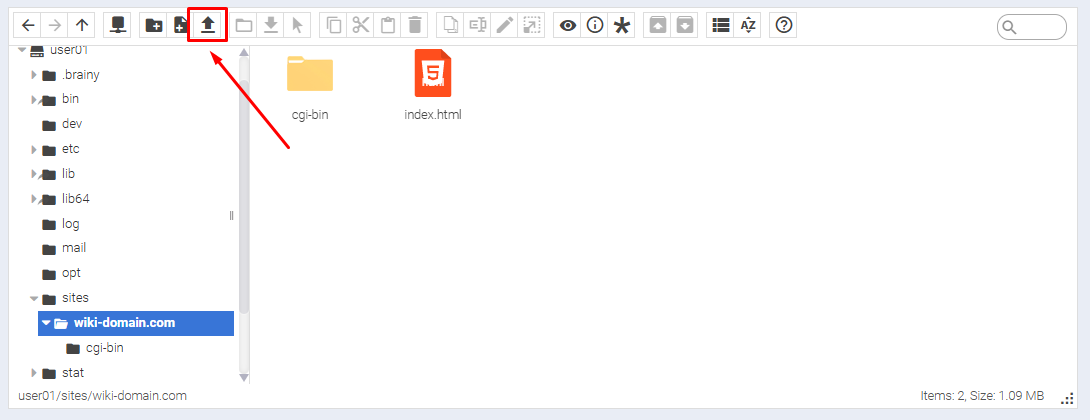
Task: Click the tree scrollbar down arrow
Action: 244,377
